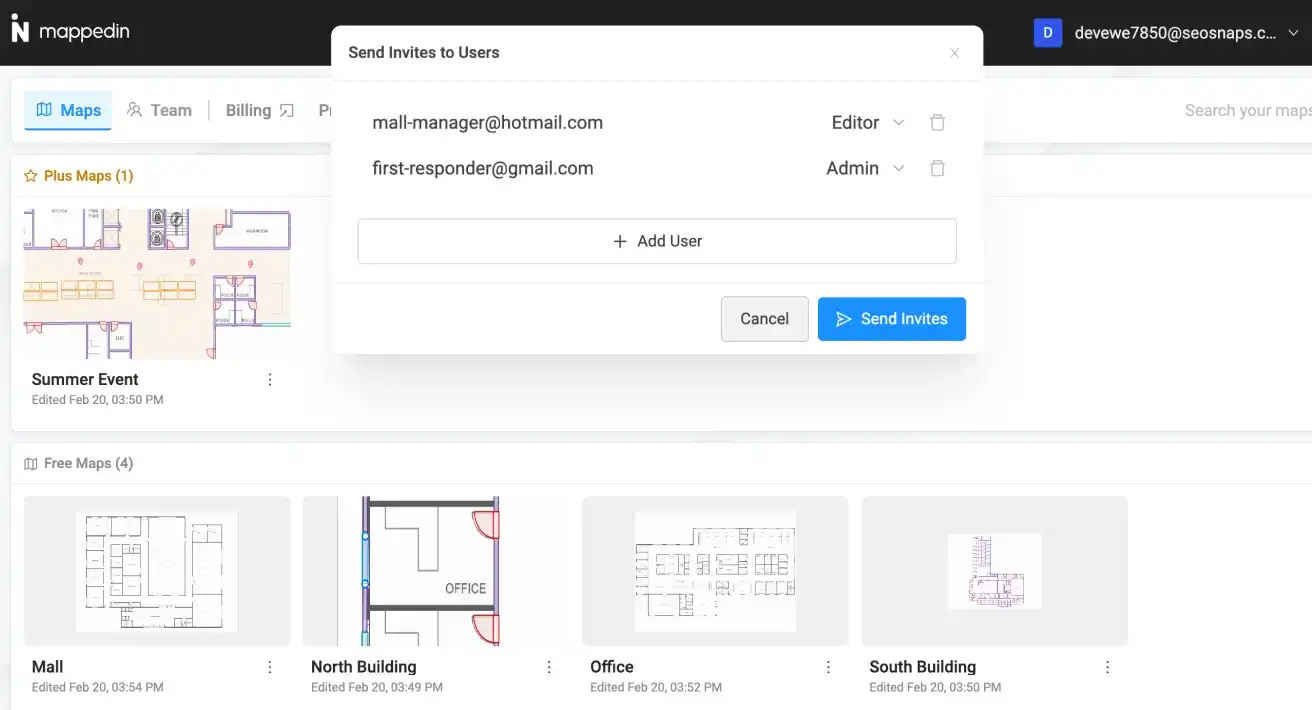
Task: Select the Maps tab
Action: (x=67, y=110)
